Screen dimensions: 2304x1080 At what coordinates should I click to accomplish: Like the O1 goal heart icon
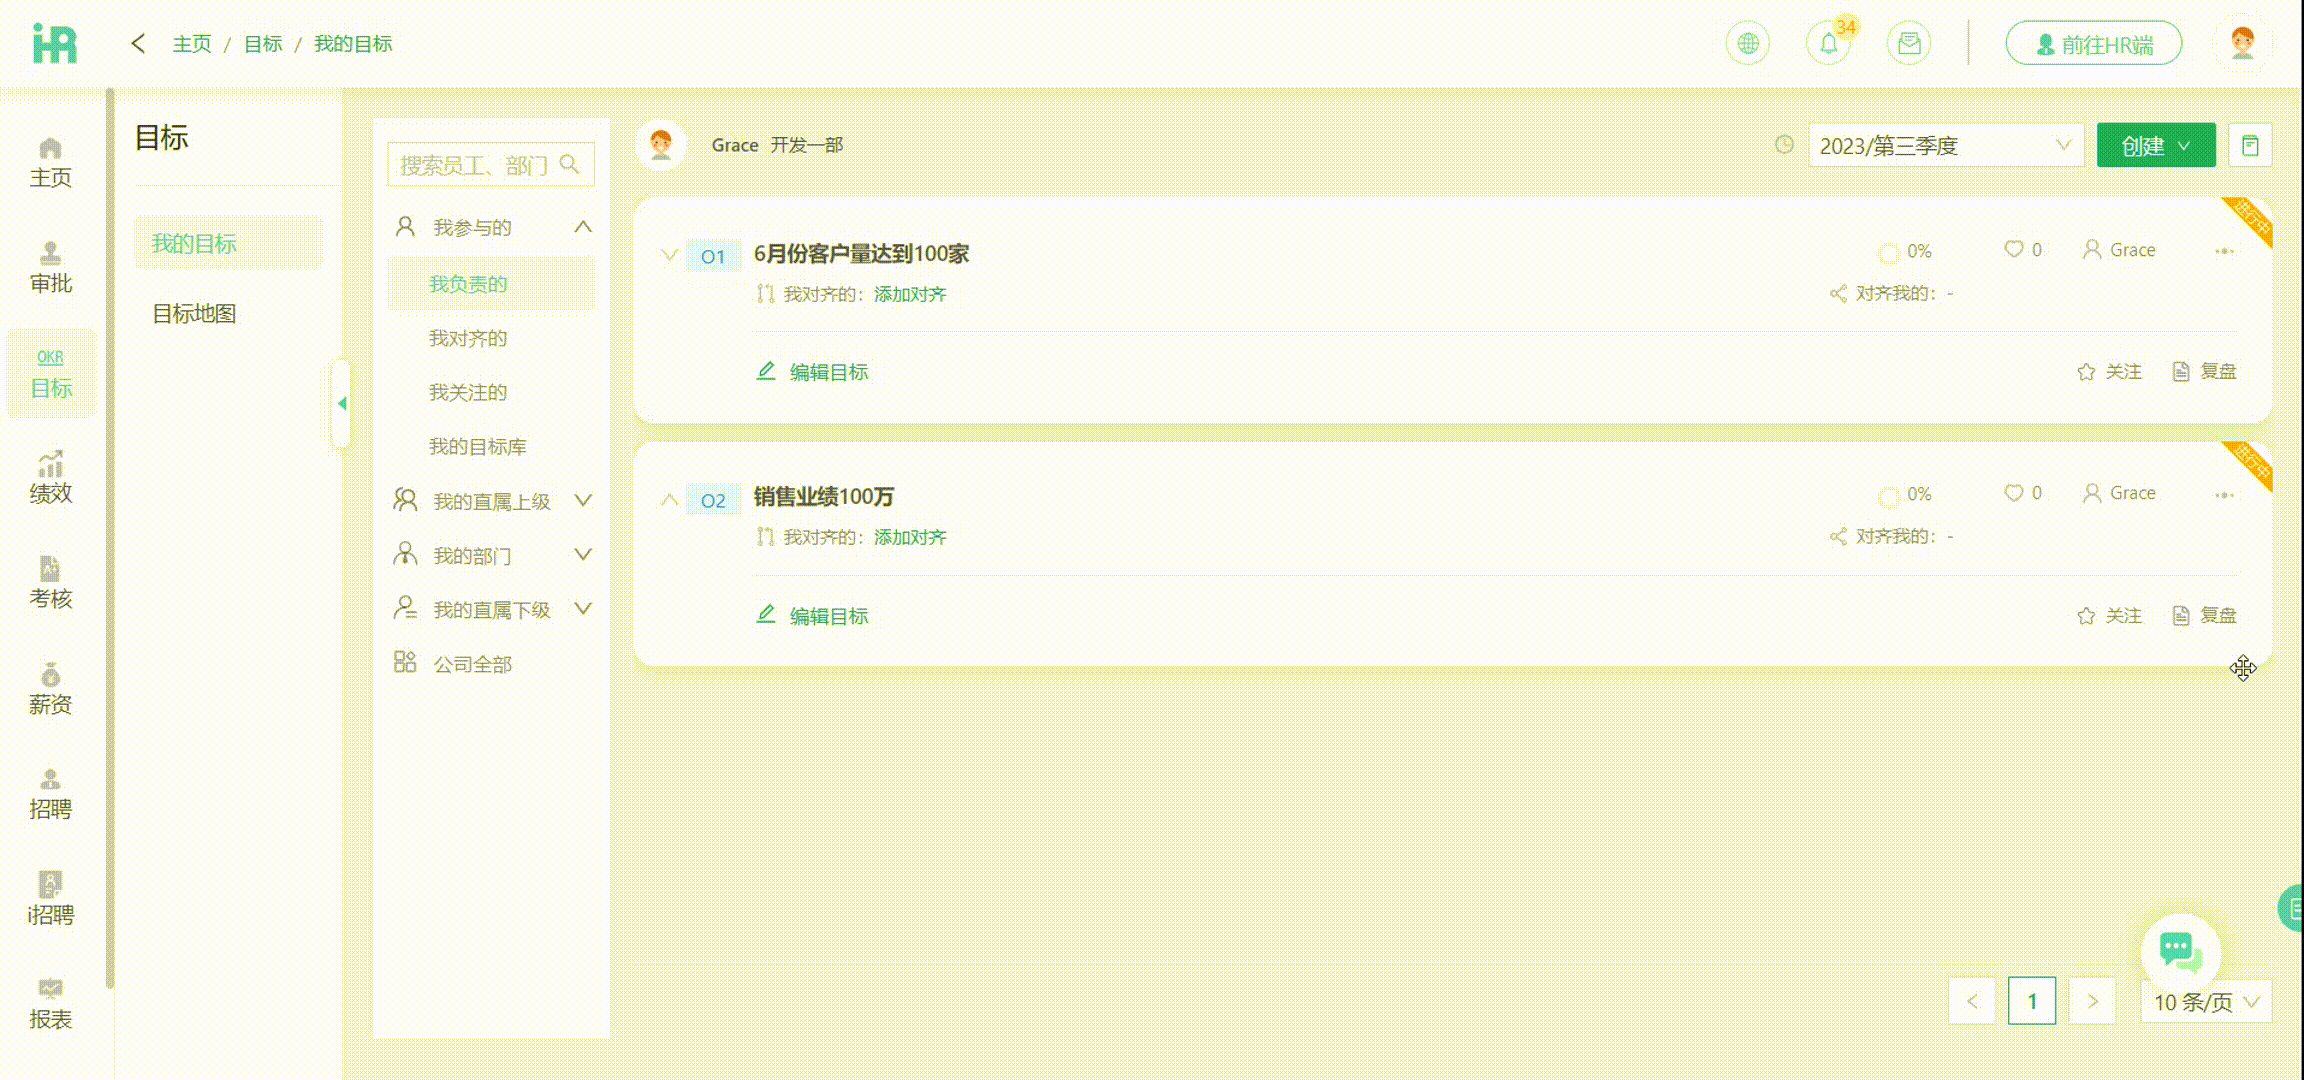pyautogui.click(x=2014, y=249)
